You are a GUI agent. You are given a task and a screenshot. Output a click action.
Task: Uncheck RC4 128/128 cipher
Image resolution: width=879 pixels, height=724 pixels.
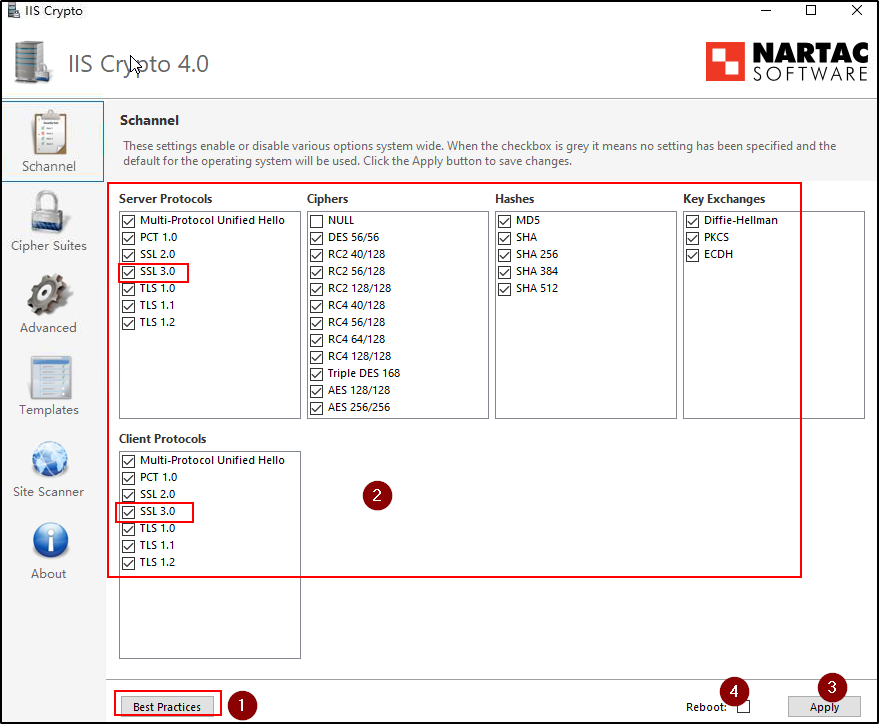[x=317, y=357]
